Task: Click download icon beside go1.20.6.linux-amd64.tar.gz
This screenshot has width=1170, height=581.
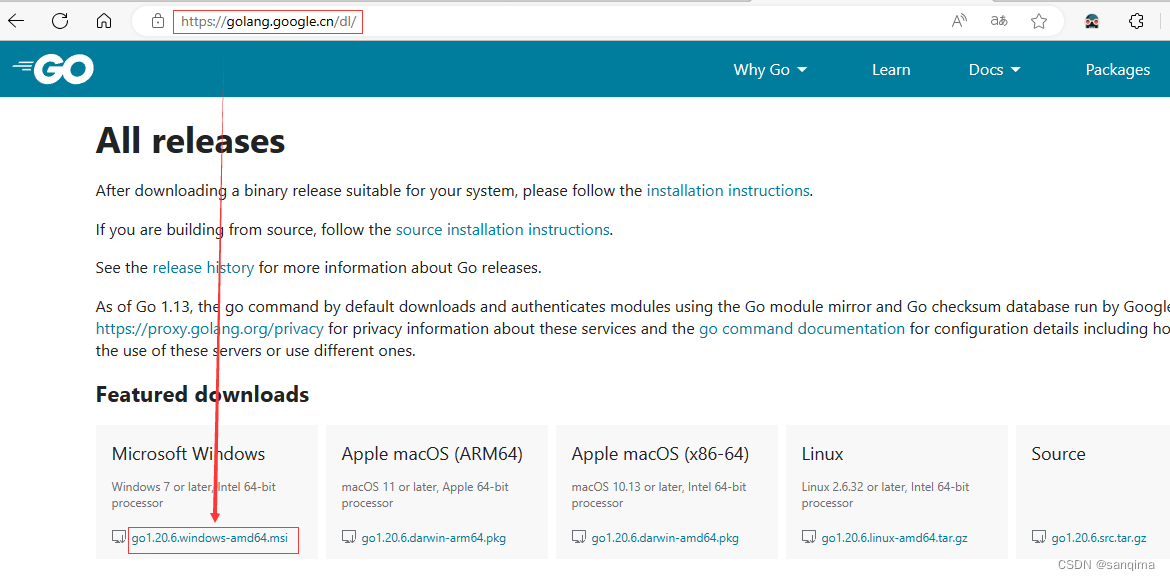Action: click(808, 537)
